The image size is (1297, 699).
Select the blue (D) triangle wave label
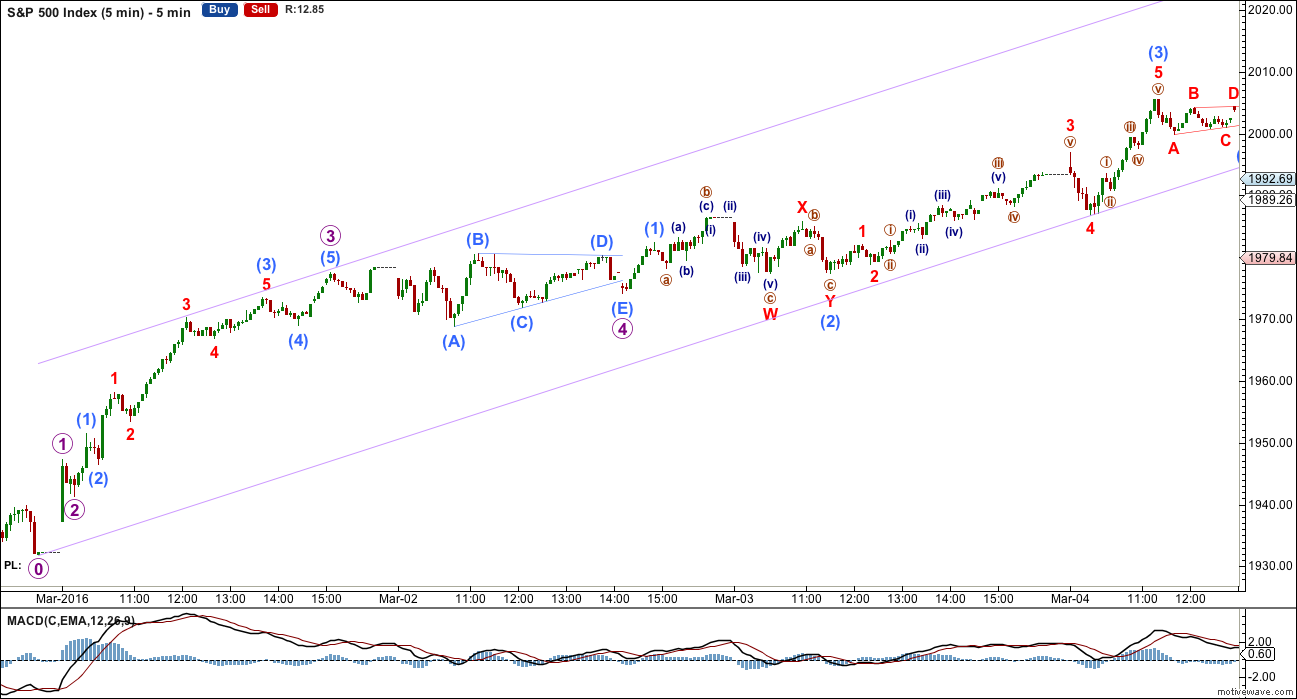pyautogui.click(x=601, y=241)
